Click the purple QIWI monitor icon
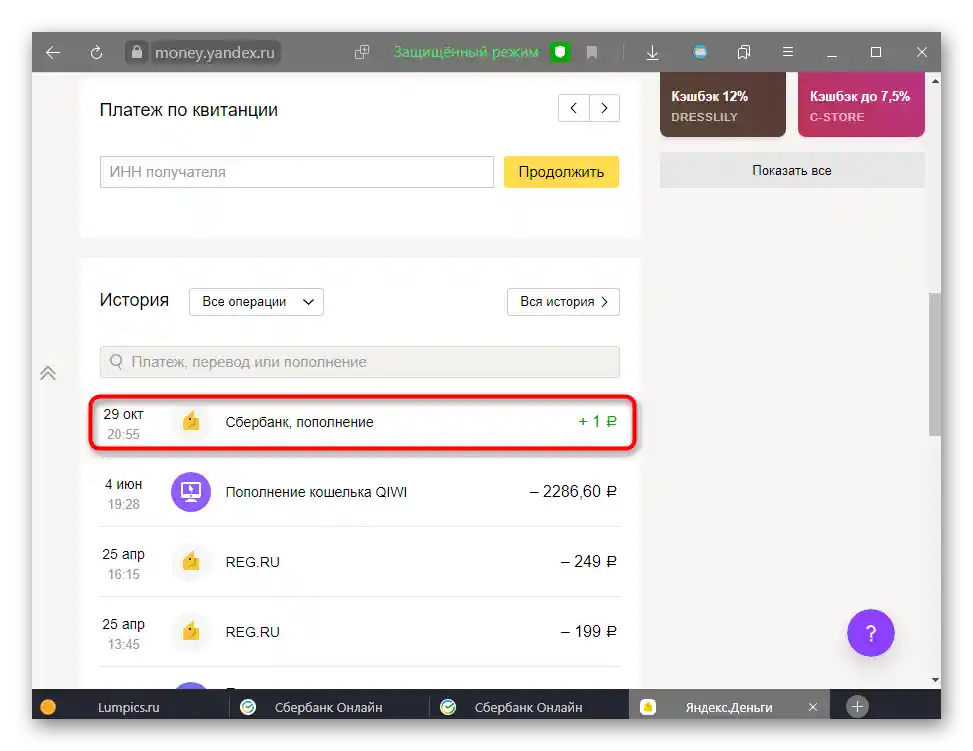This screenshot has width=973, height=751. click(191, 492)
